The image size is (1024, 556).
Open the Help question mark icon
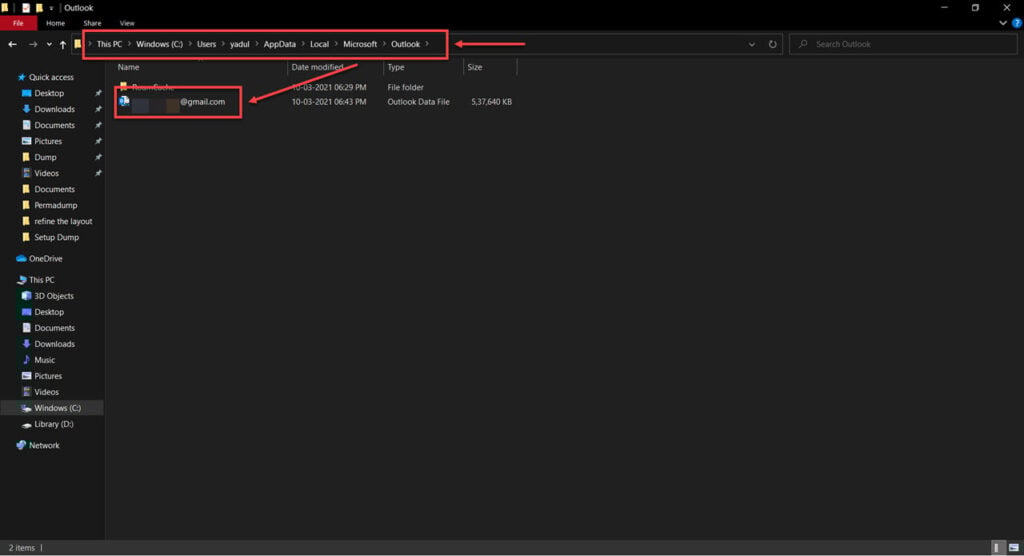pos(1016,23)
